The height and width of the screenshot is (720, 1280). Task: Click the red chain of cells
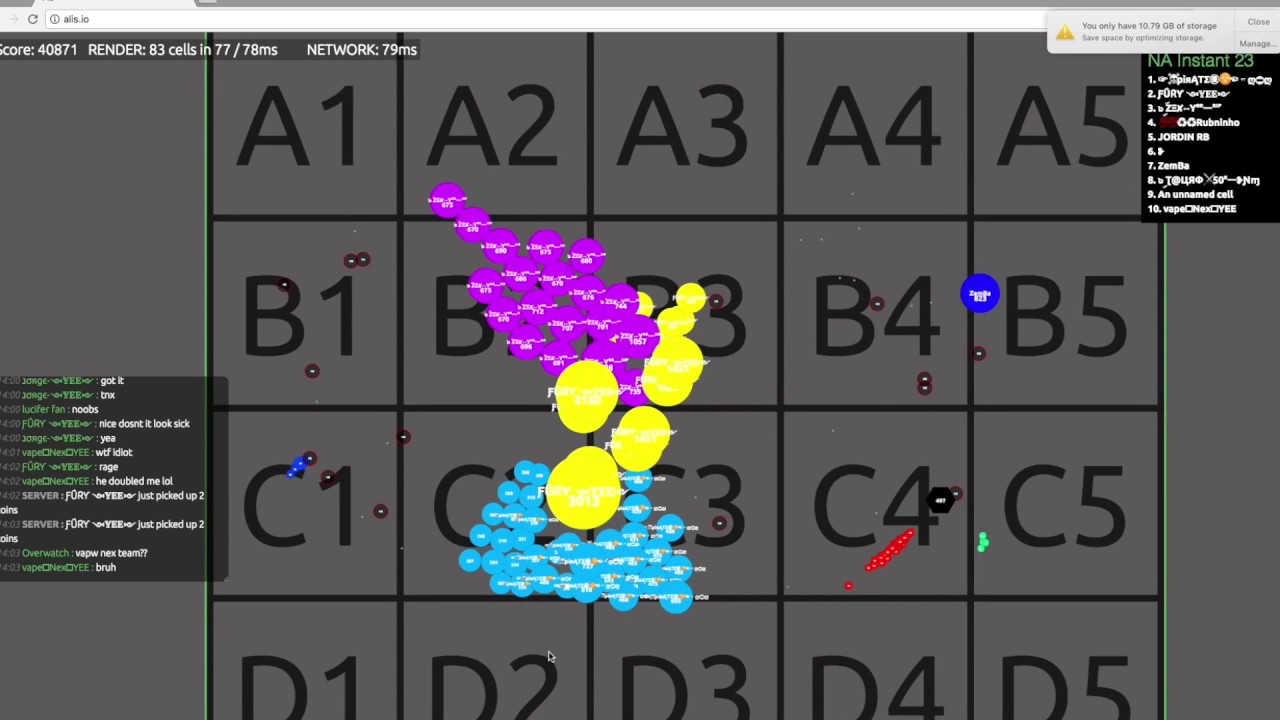coord(888,550)
